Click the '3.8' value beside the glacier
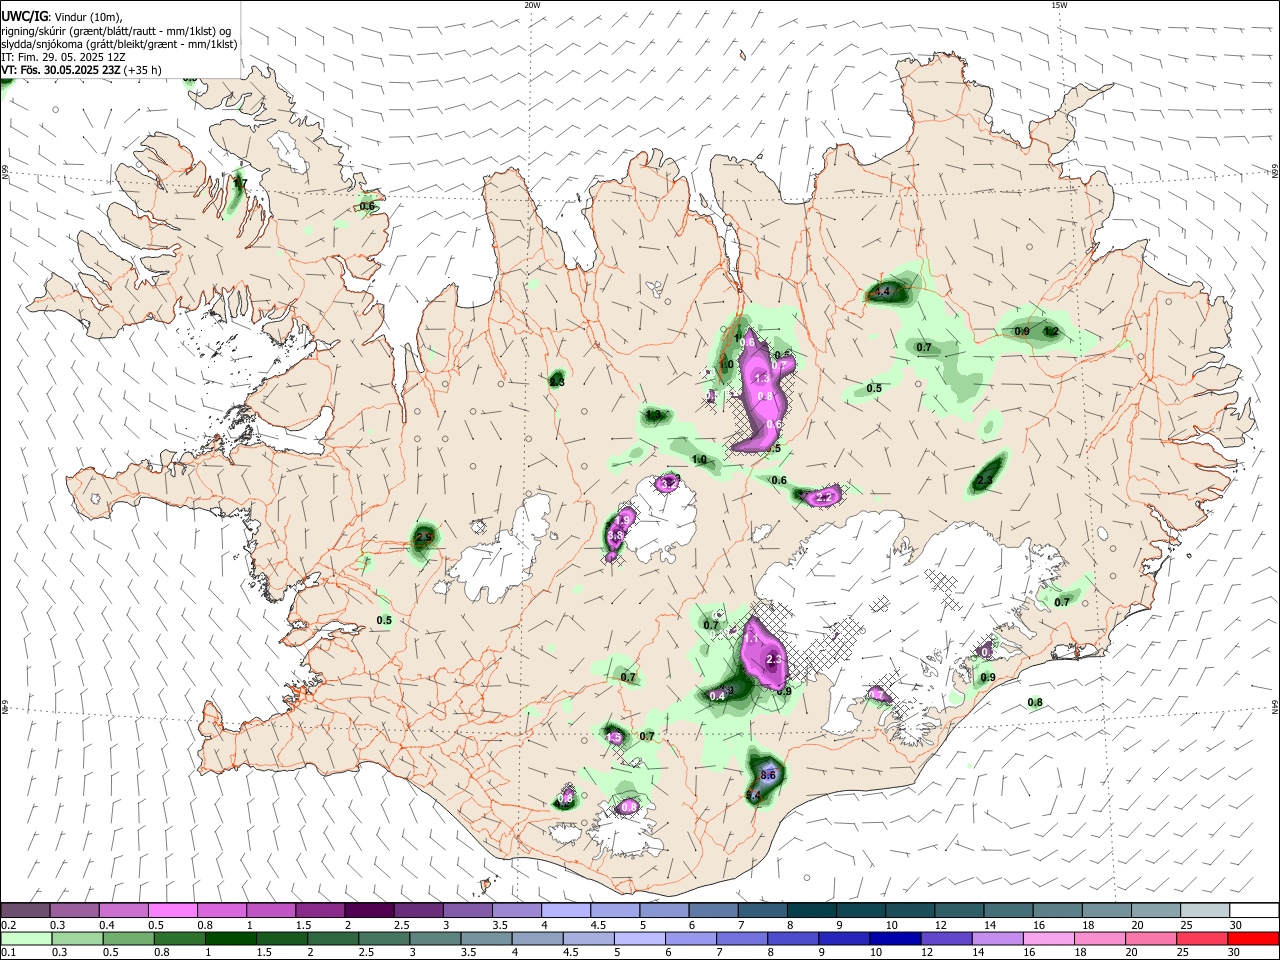Screen dimensions: 1280x960 click(x=616, y=536)
